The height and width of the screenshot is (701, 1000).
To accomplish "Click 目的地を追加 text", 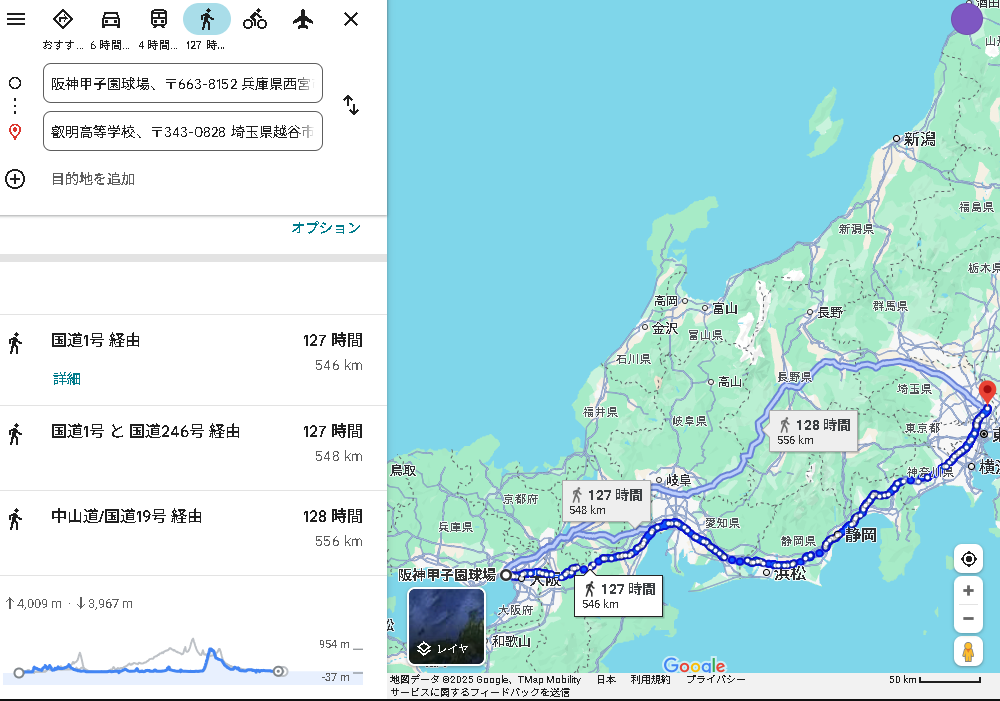I will pyautogui.click(x=93, y=179).
